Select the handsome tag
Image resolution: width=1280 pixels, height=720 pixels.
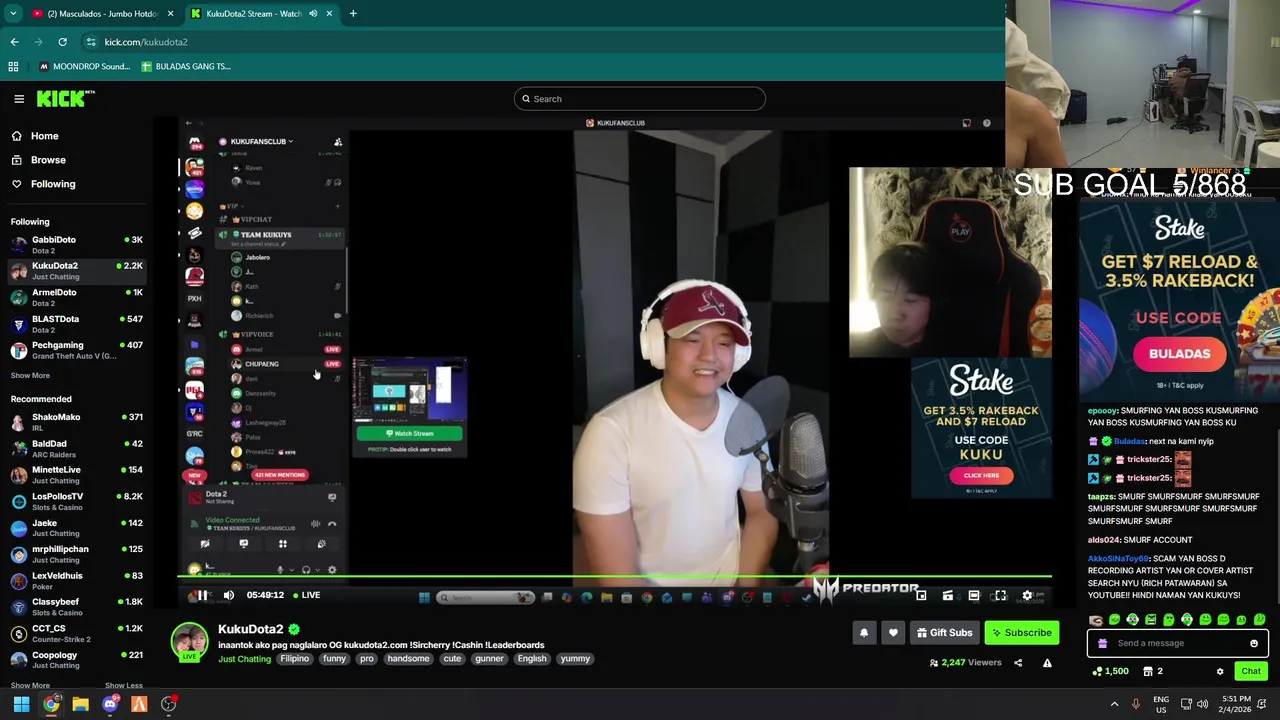[408, 659]
